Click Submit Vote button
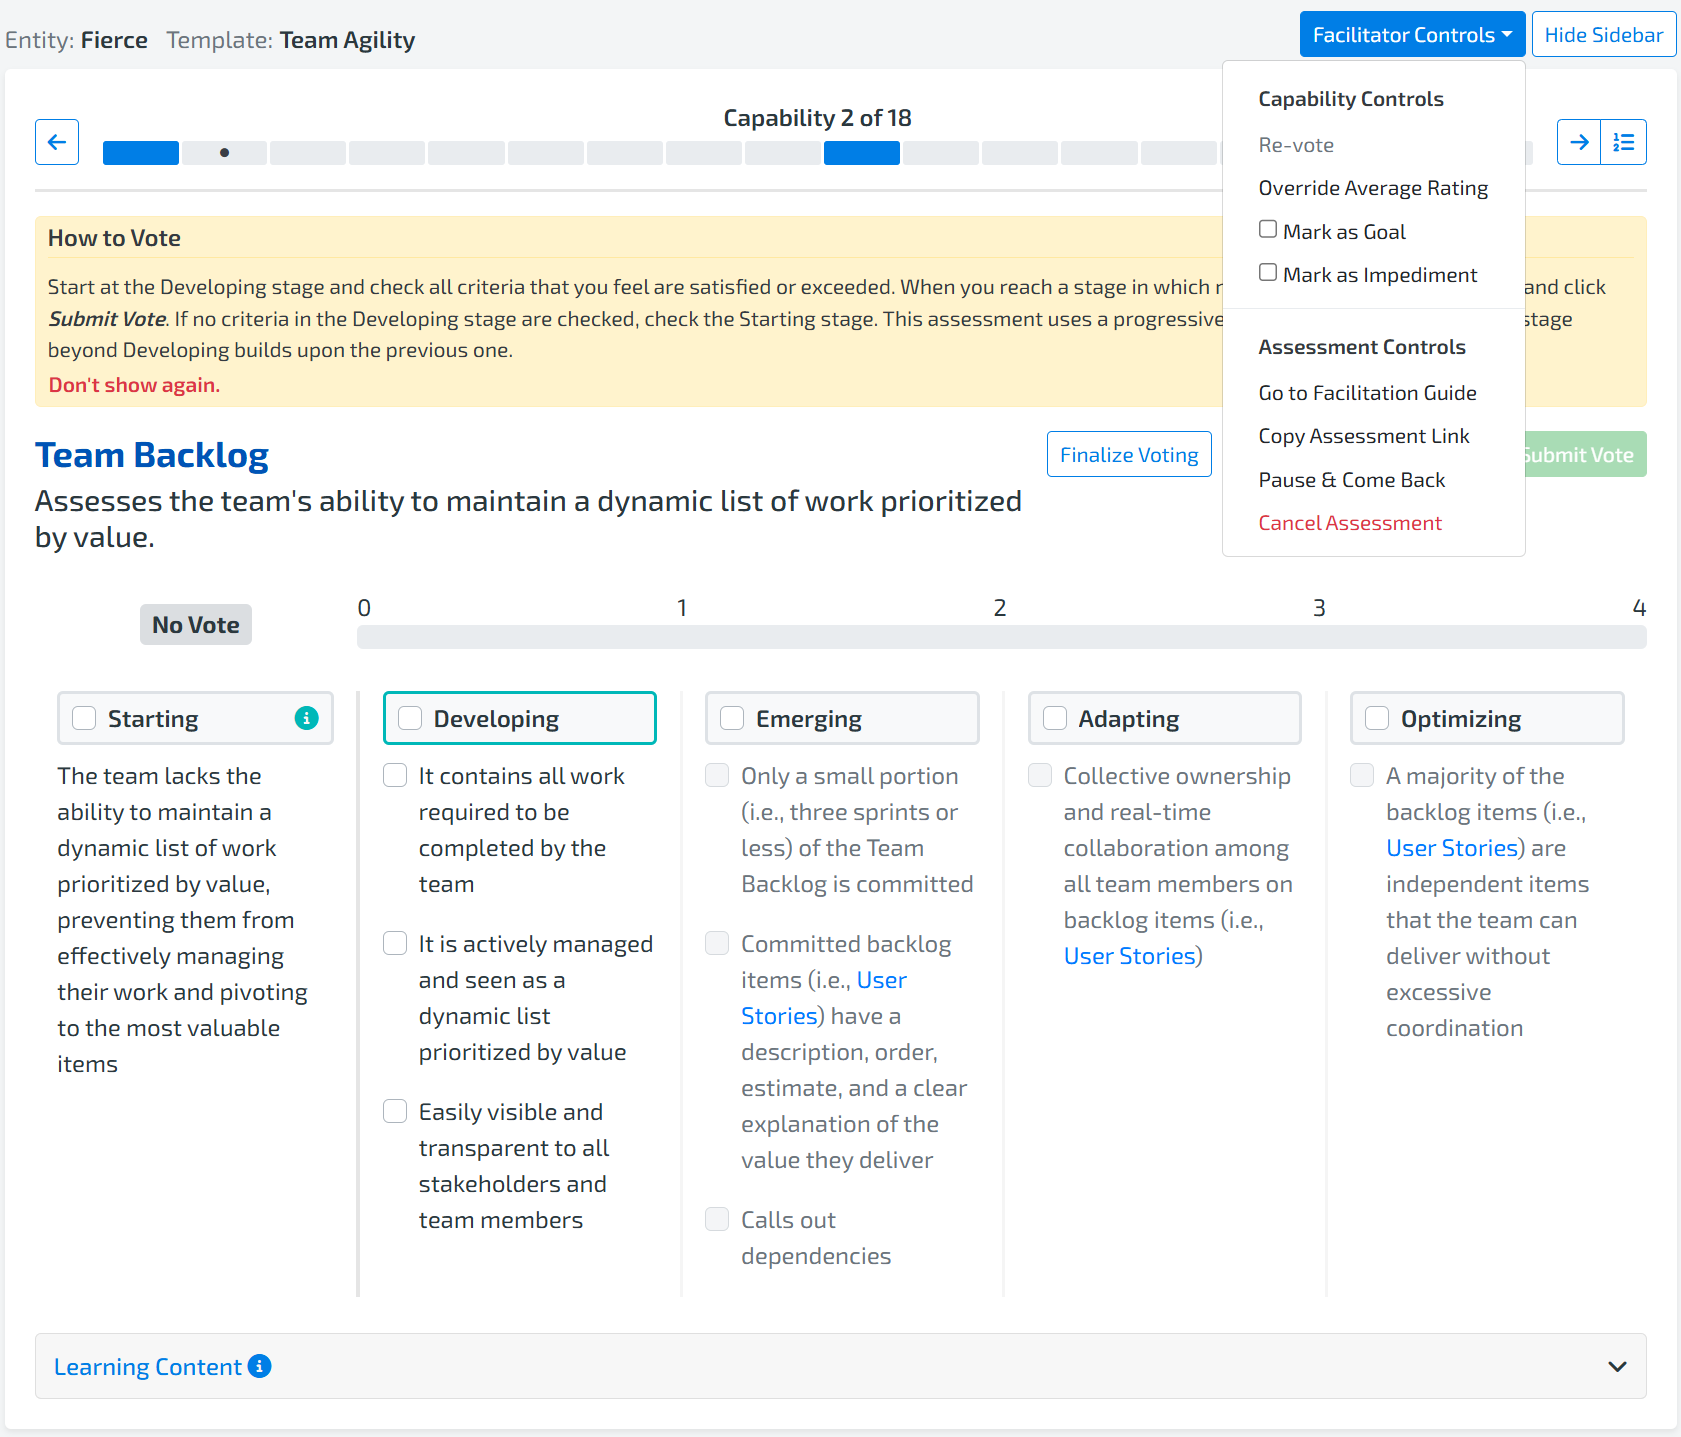 pos(1585,454)
